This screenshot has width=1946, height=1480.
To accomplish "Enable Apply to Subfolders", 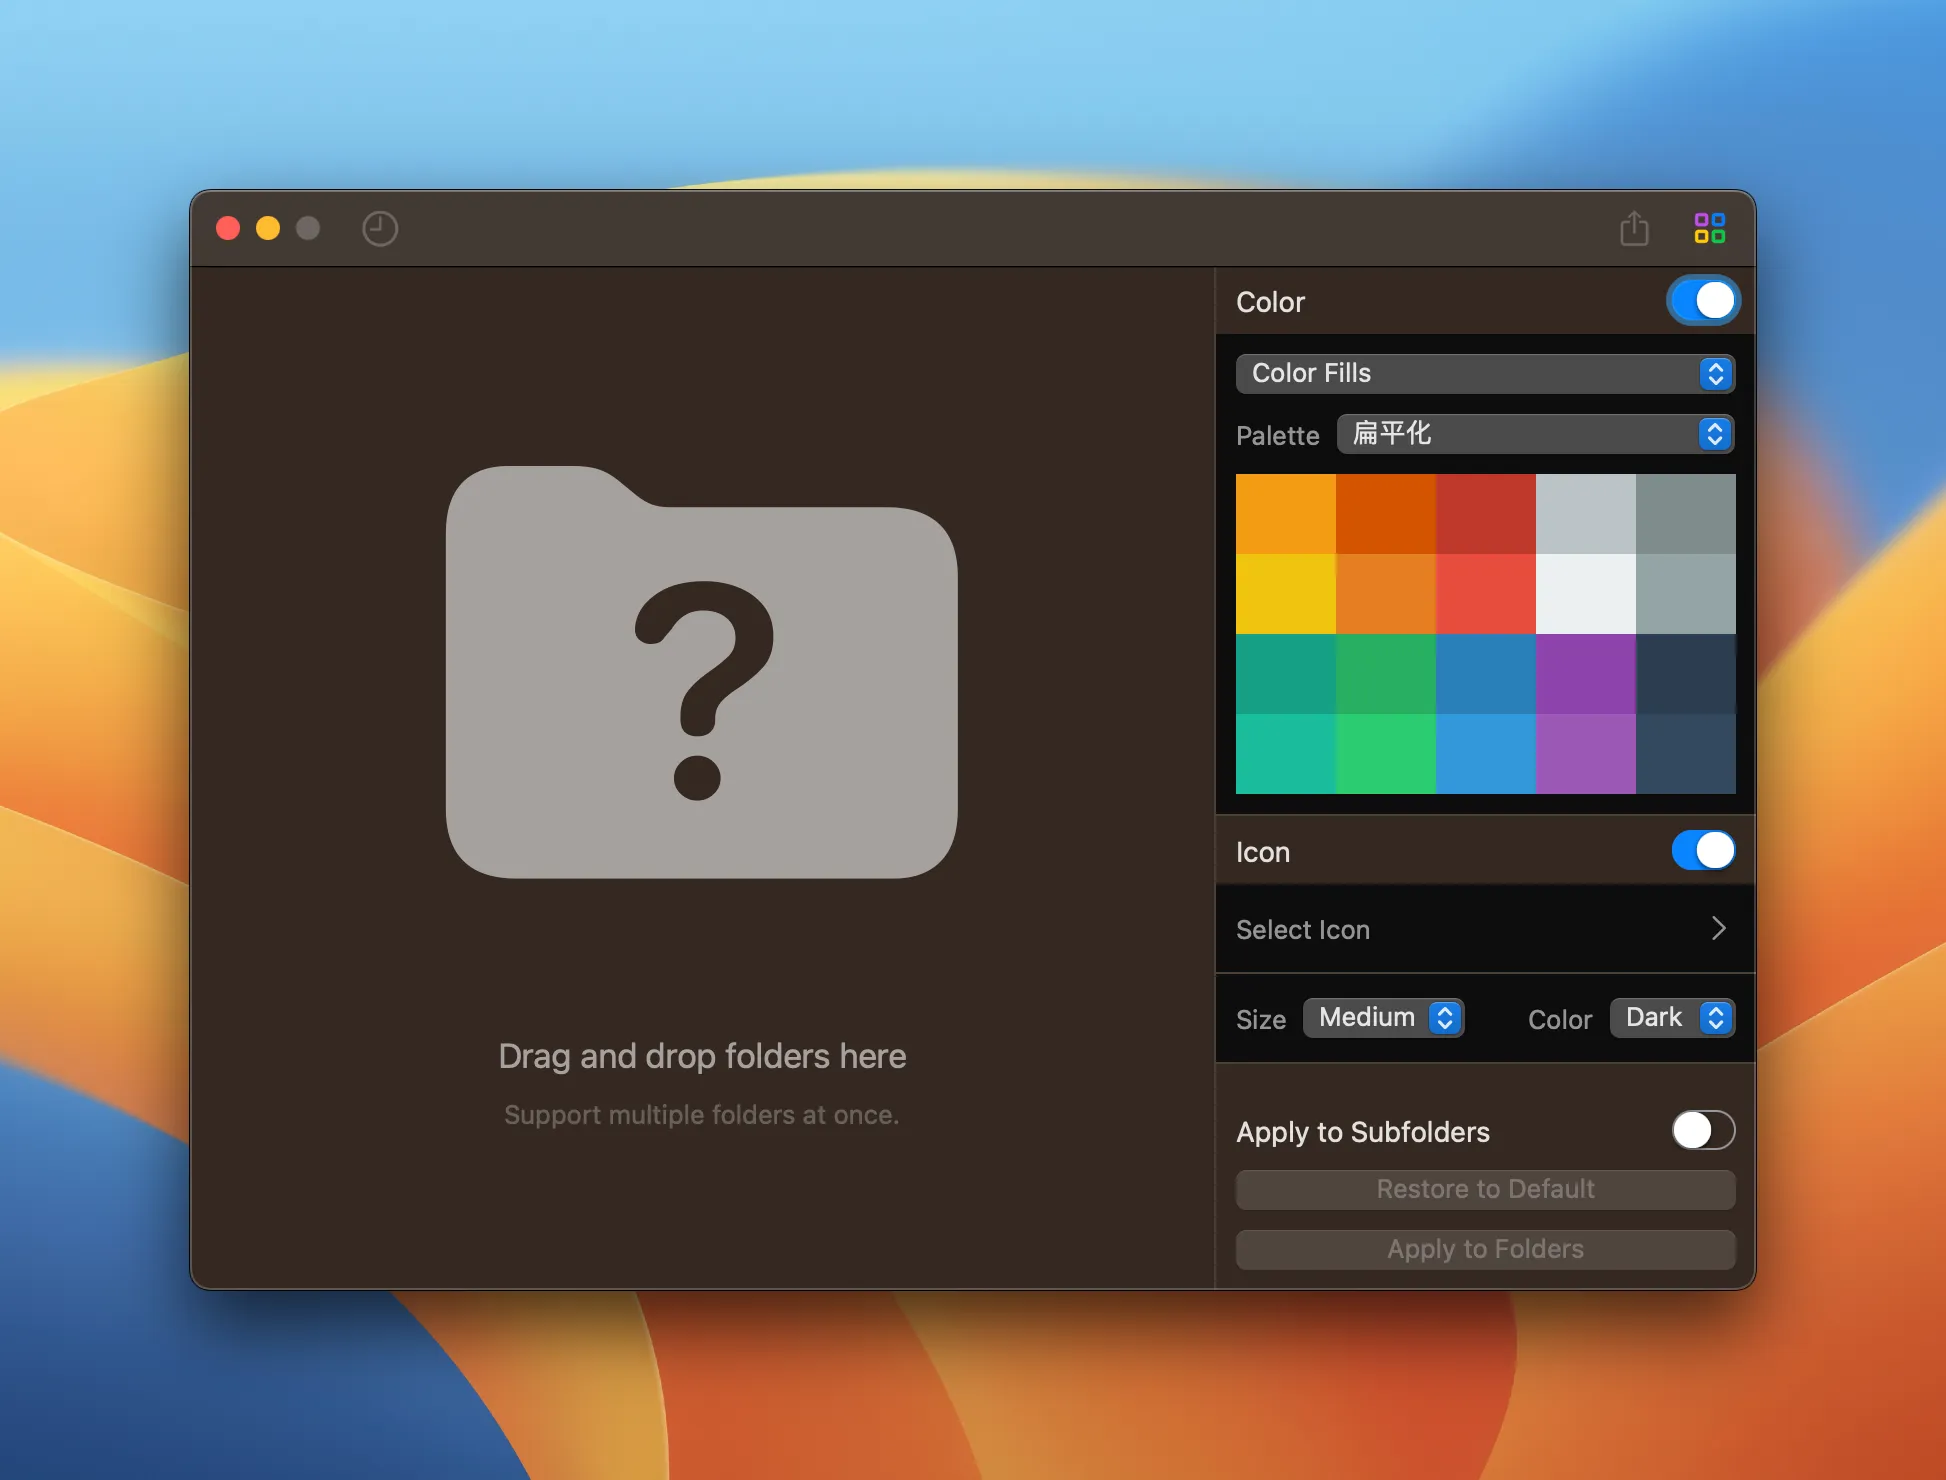I will 1703,1131.
